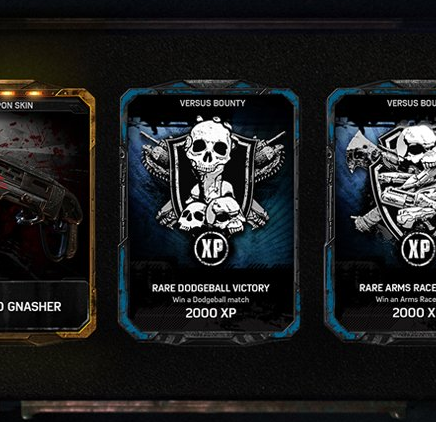Click the skull emblem on Dodgeball card
This screenshot has height=422, width=436.
pyautogui.click(x=213, y=173)
